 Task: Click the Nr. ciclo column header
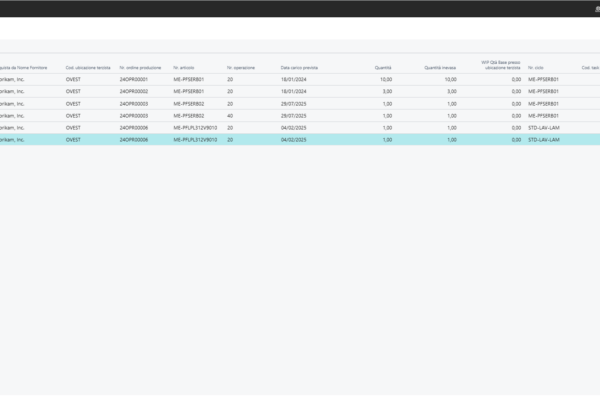536,68
